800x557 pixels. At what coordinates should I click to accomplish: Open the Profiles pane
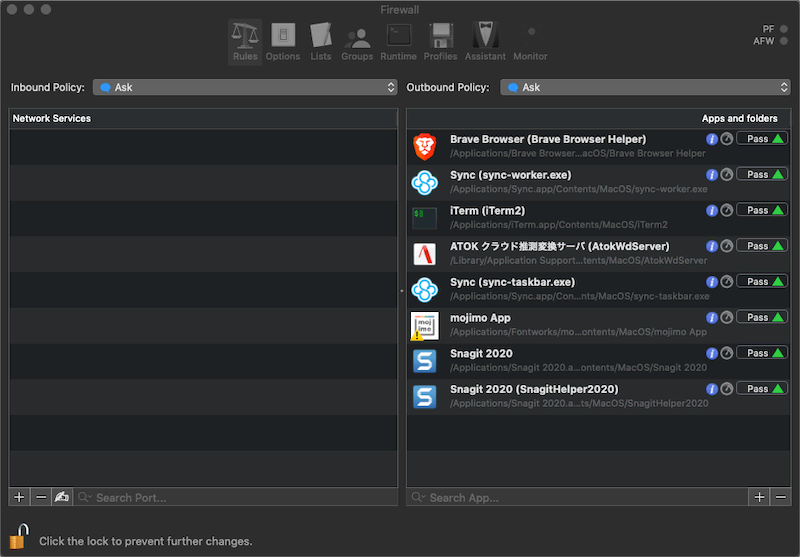click(x=440, y=41)
